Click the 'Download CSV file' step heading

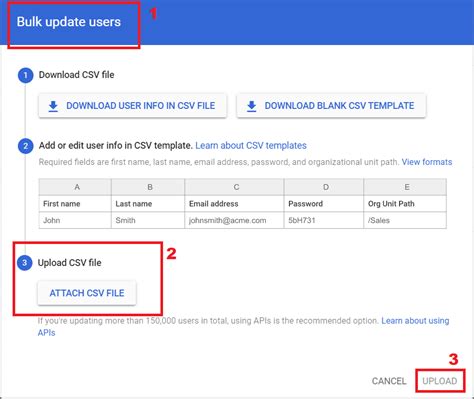pos(77,75)
